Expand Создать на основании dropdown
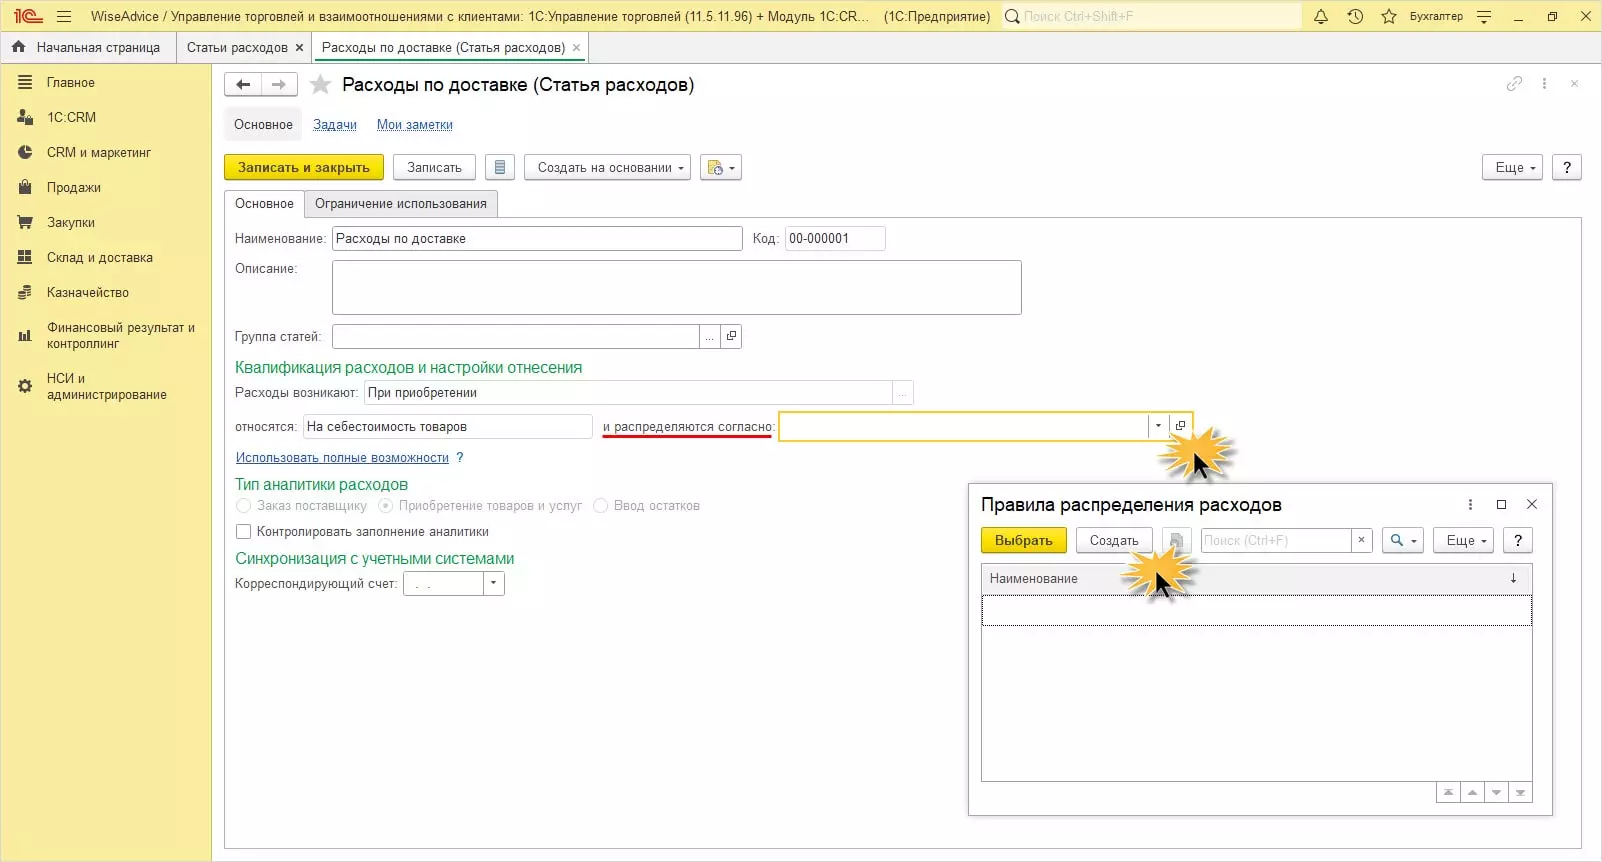 608,167
